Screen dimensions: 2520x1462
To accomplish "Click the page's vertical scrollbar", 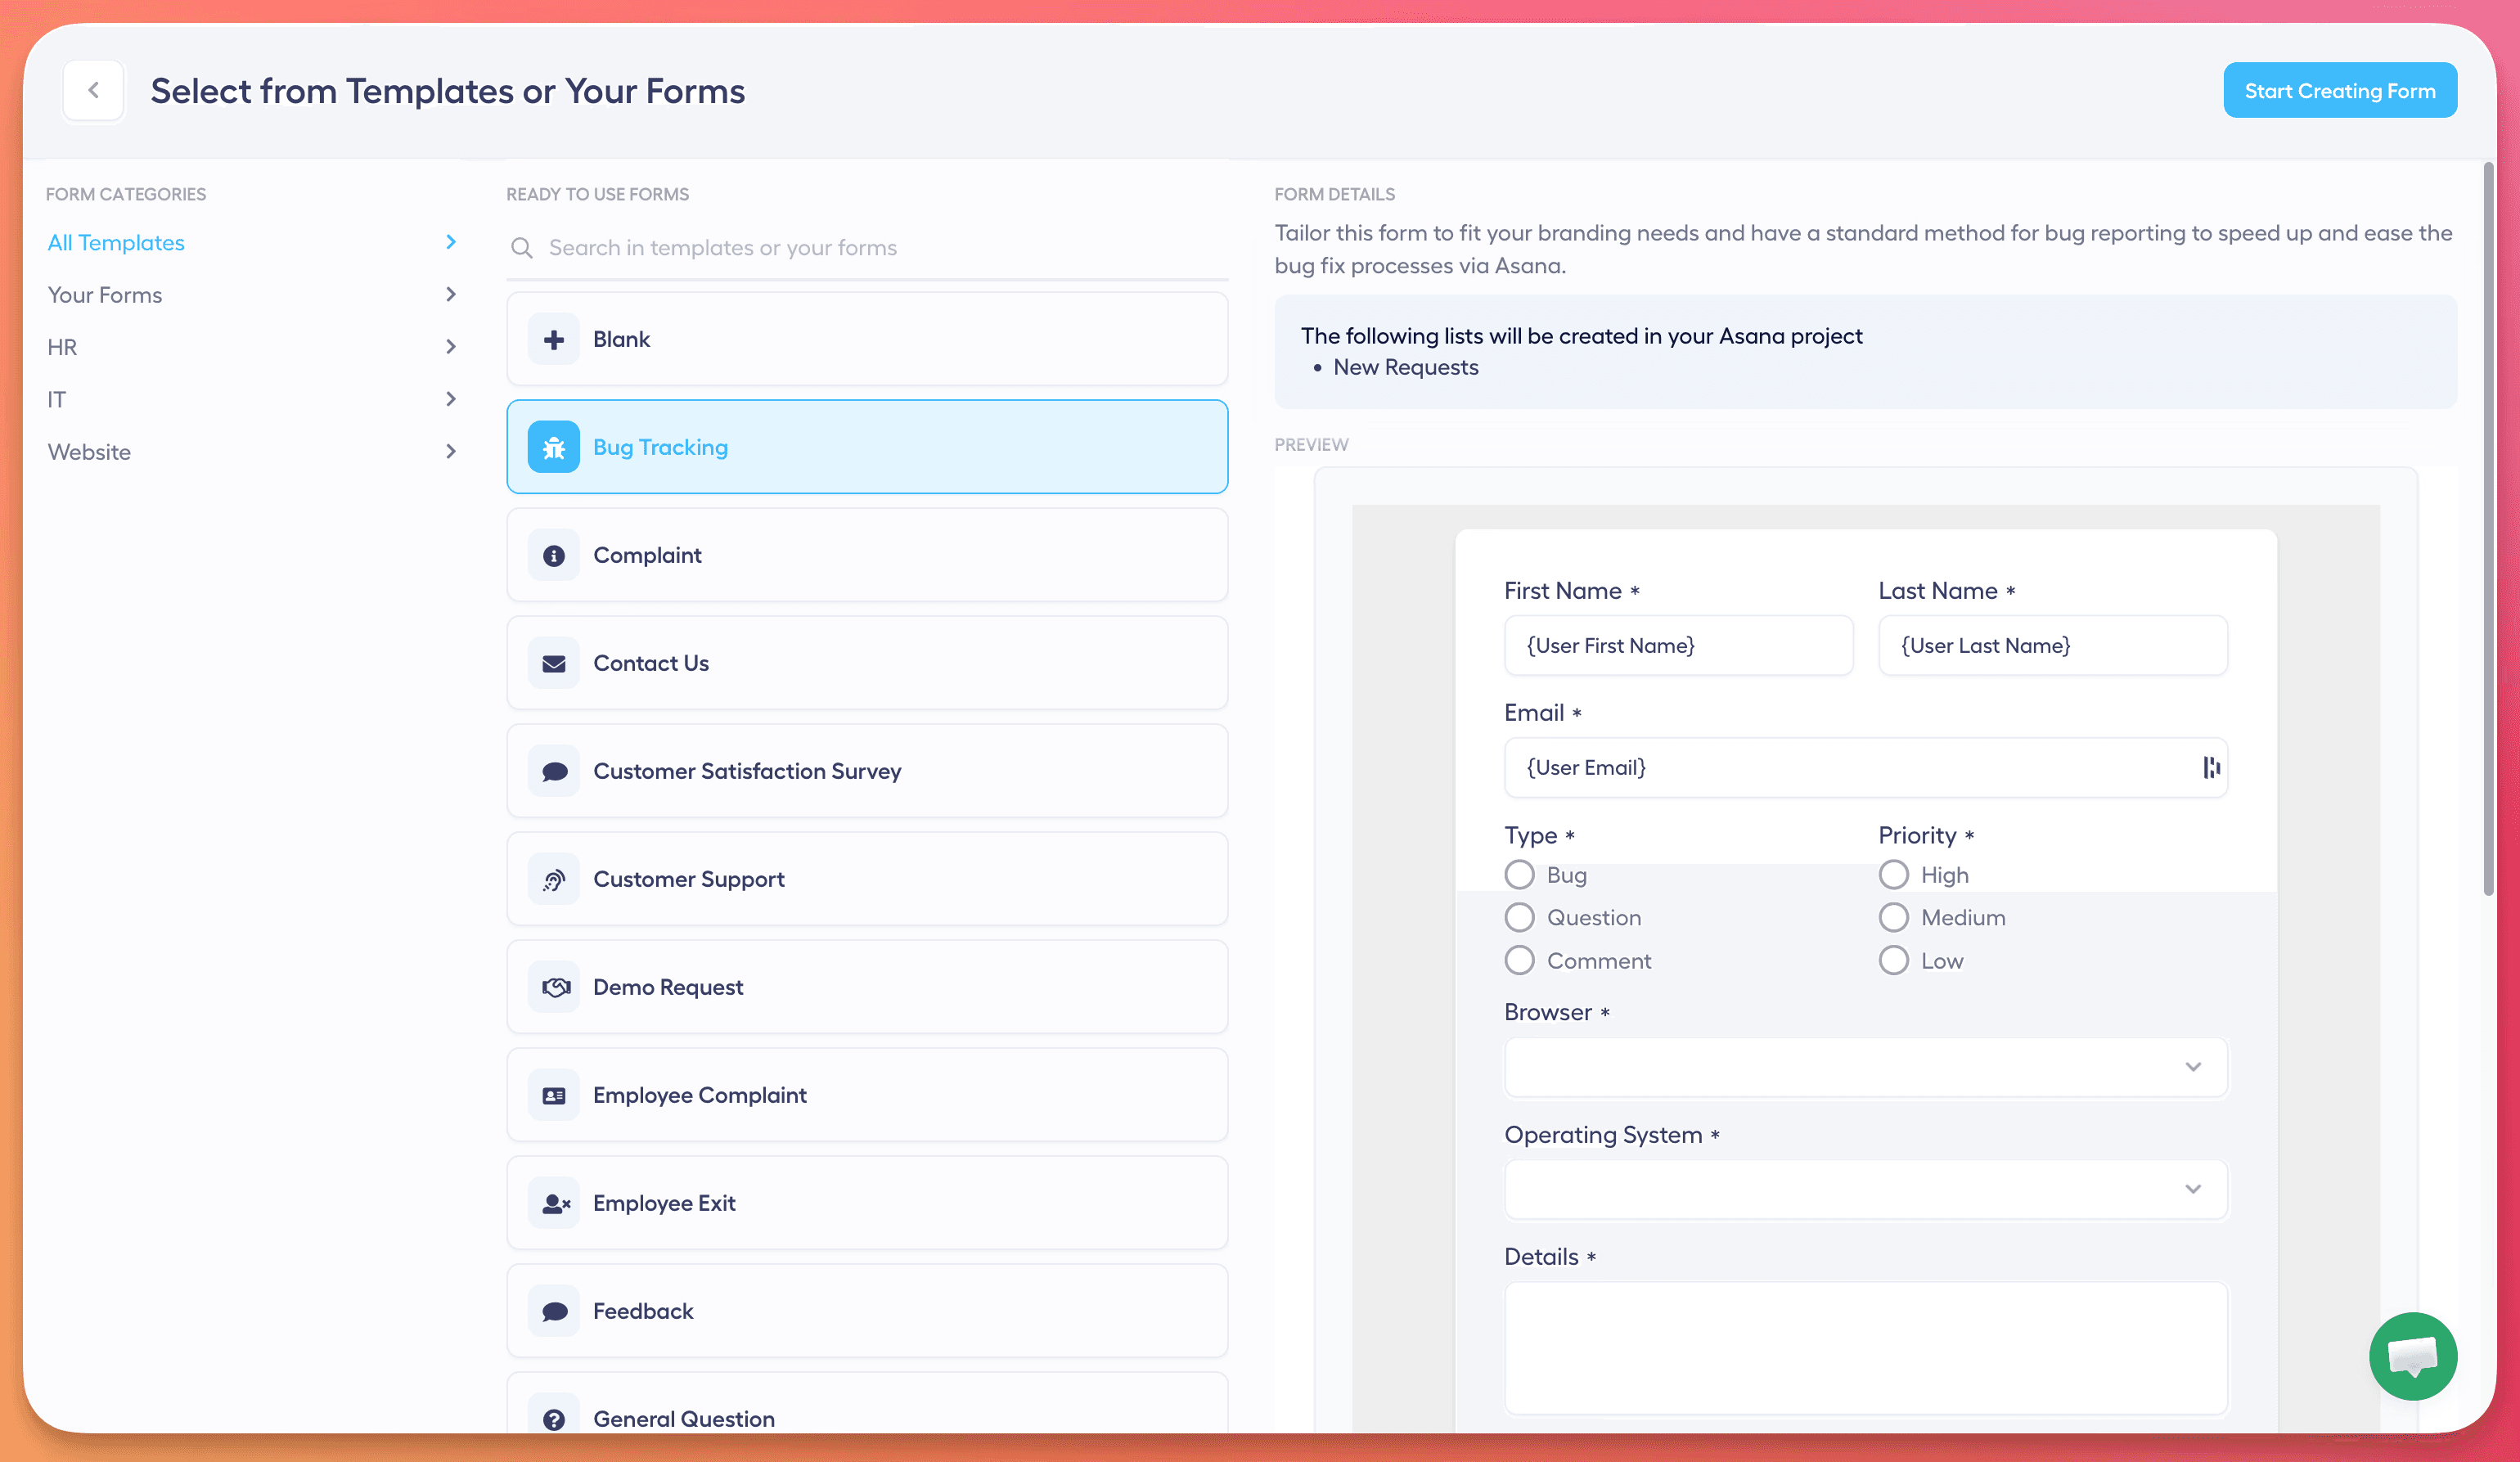I will tap(2489, 530).
